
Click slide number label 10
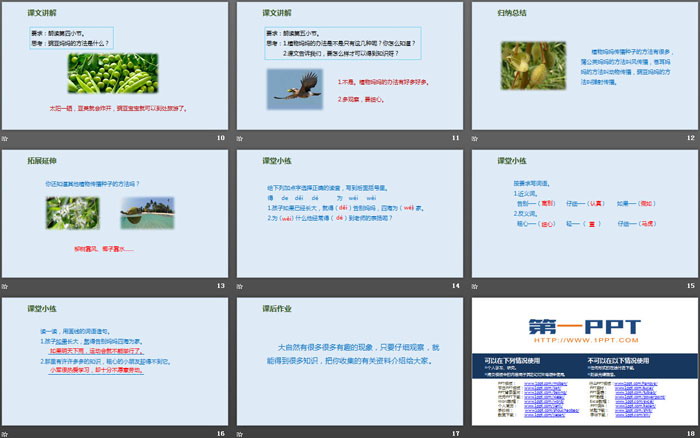pos(221,138)
